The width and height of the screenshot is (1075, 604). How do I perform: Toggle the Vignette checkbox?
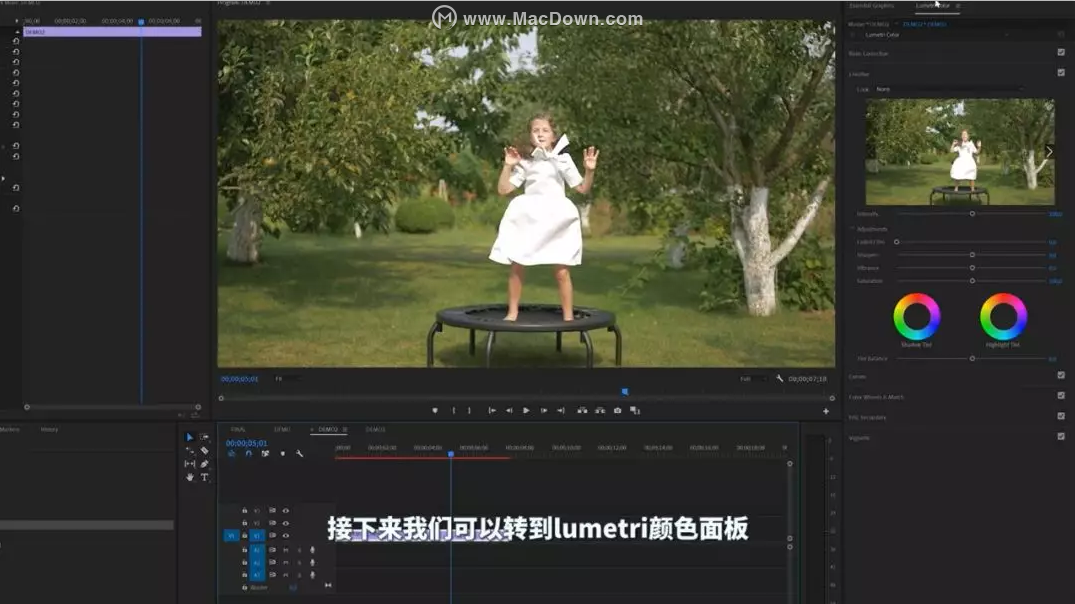tap(1061, 436)
